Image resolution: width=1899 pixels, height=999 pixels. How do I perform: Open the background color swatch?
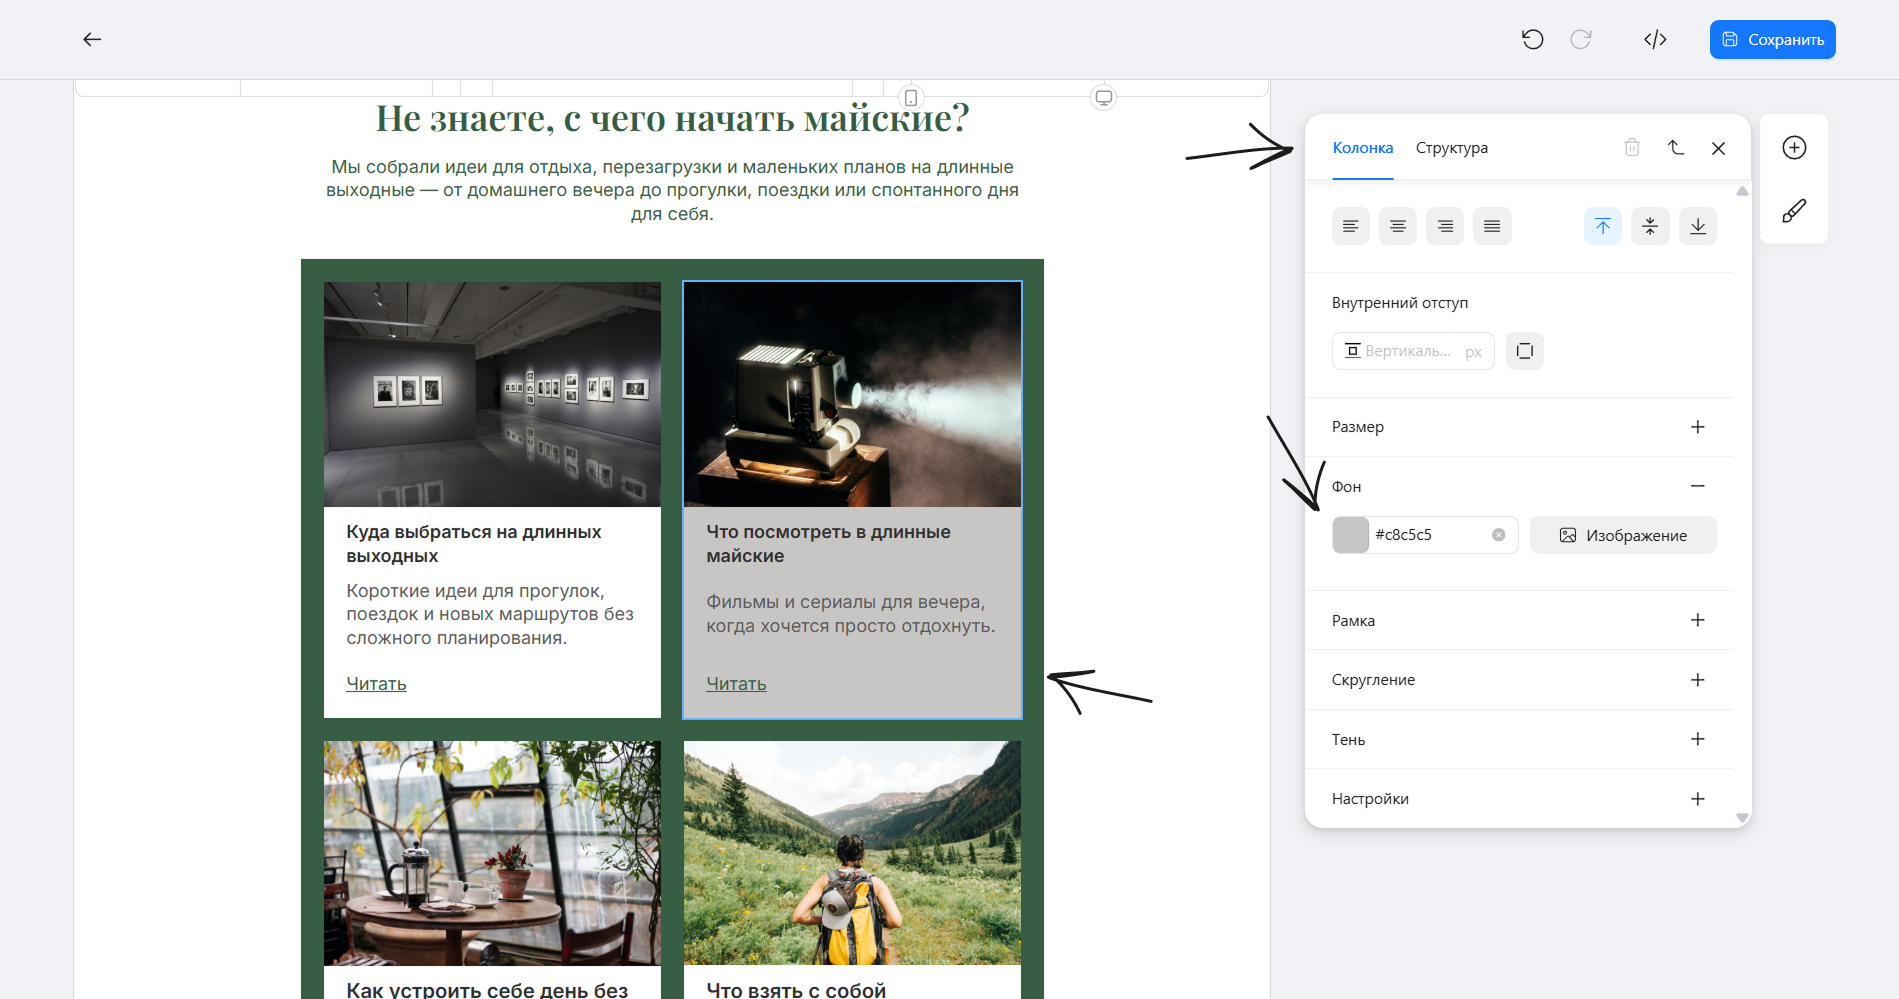coord(1350,535)
